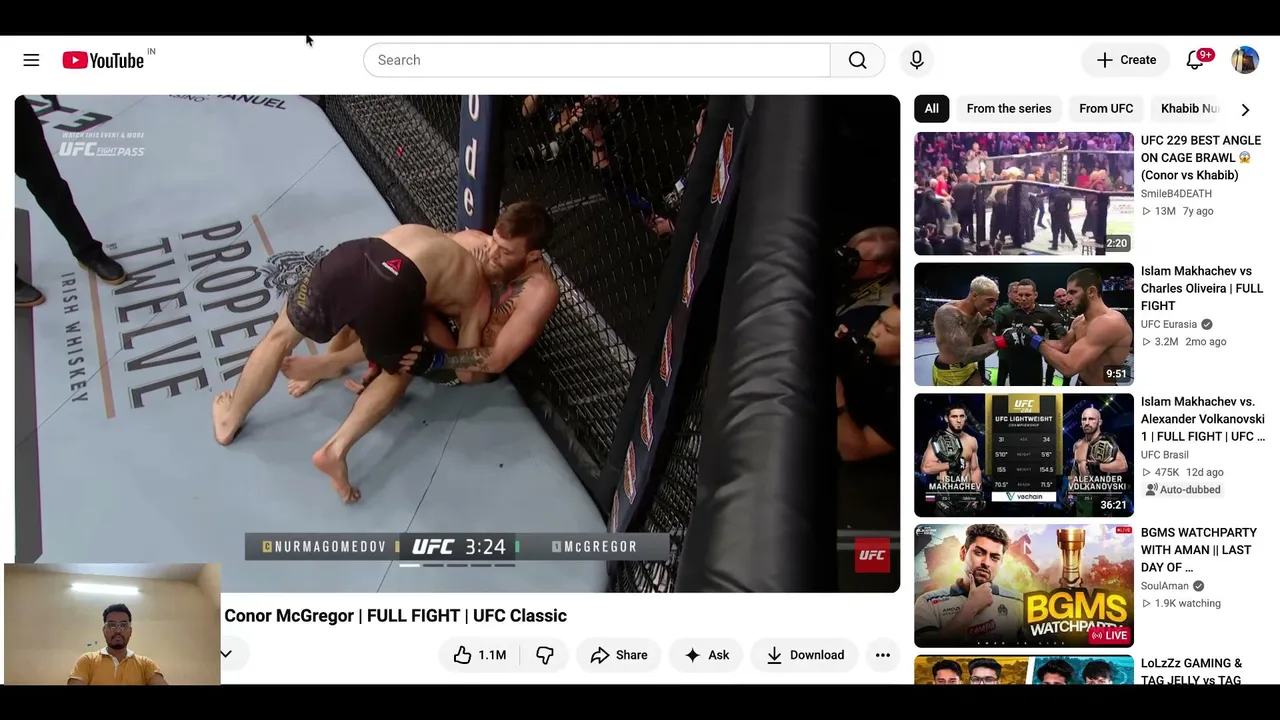Open BGMS WATCHPARTY WITH AMAN title
Viewport: 1280px width, 720px height.
point(1199,550)
